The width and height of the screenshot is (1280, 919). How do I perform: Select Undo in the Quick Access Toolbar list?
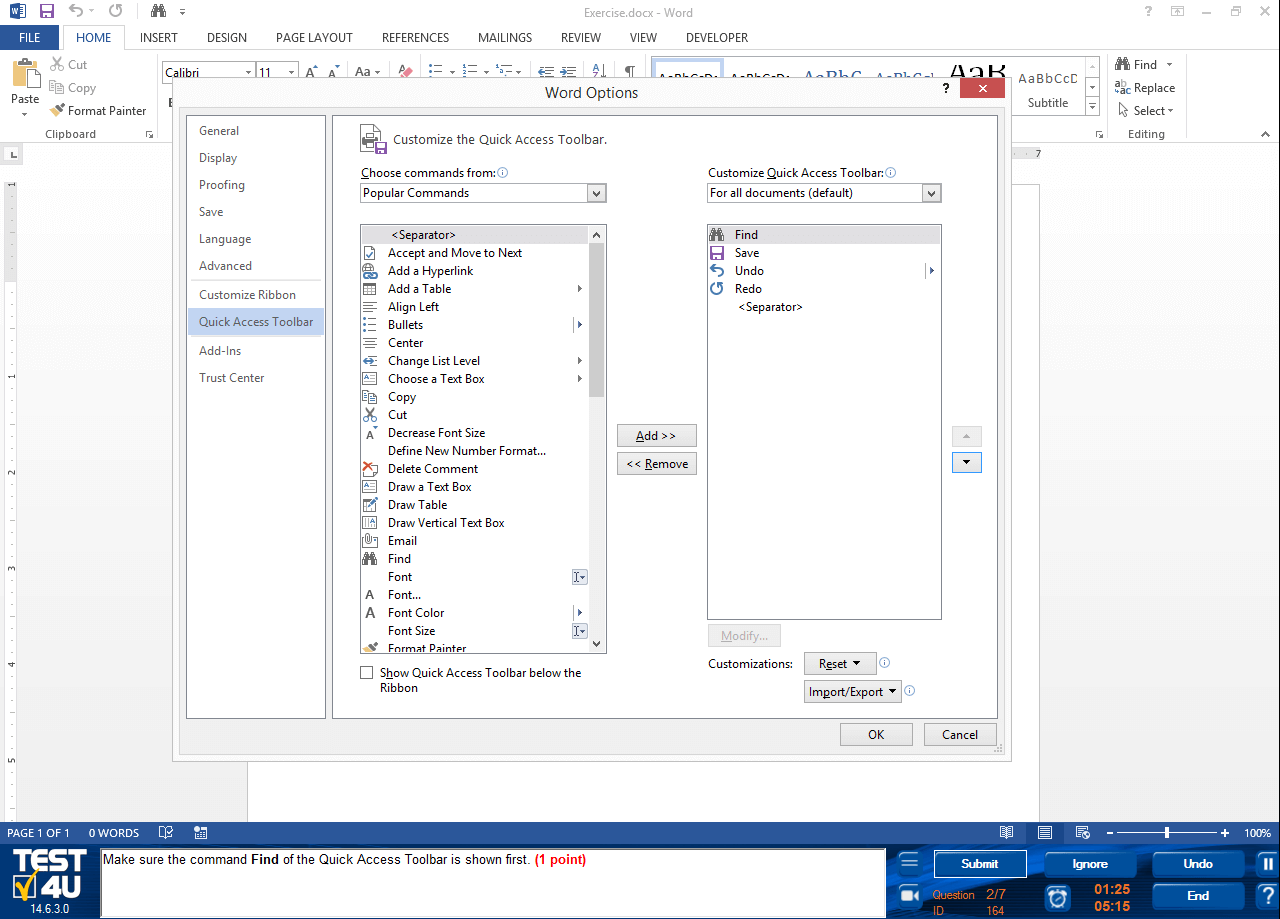[824, 271]
